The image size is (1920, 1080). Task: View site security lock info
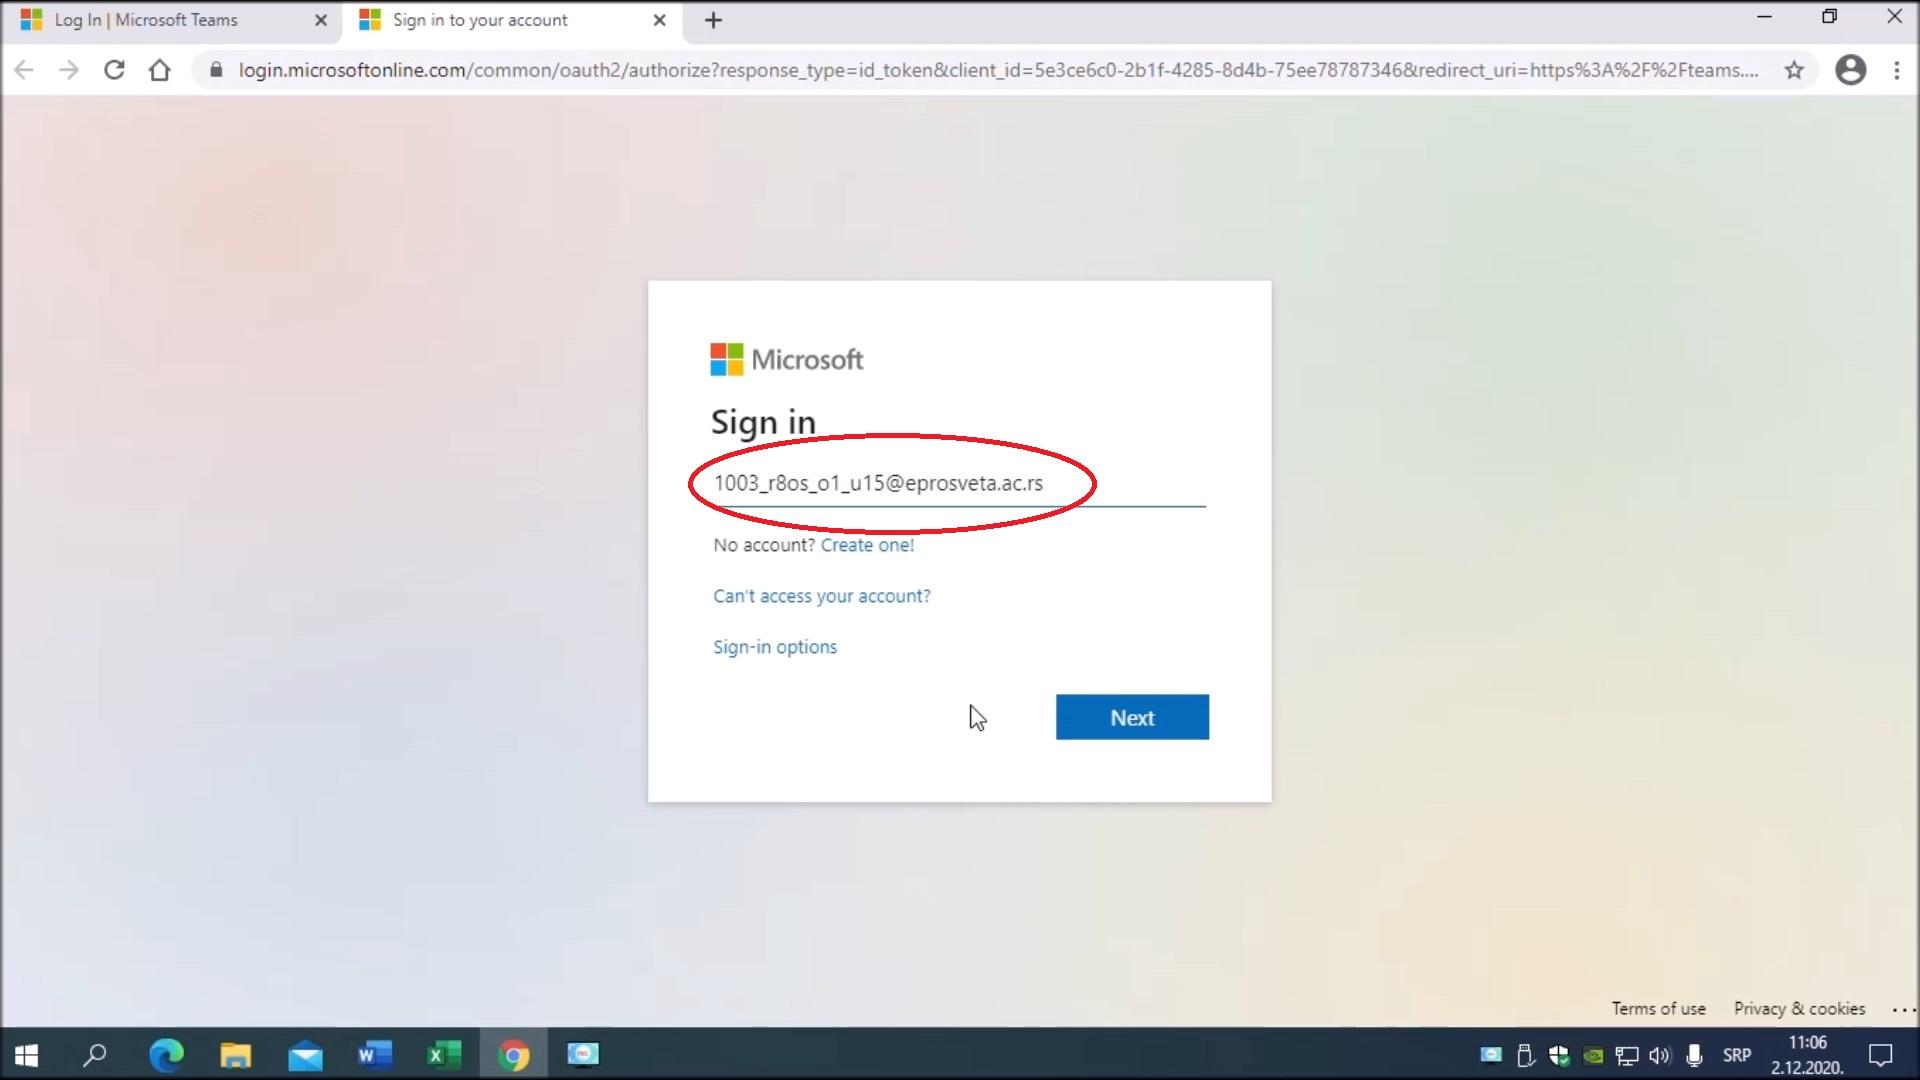pos(216,70)
